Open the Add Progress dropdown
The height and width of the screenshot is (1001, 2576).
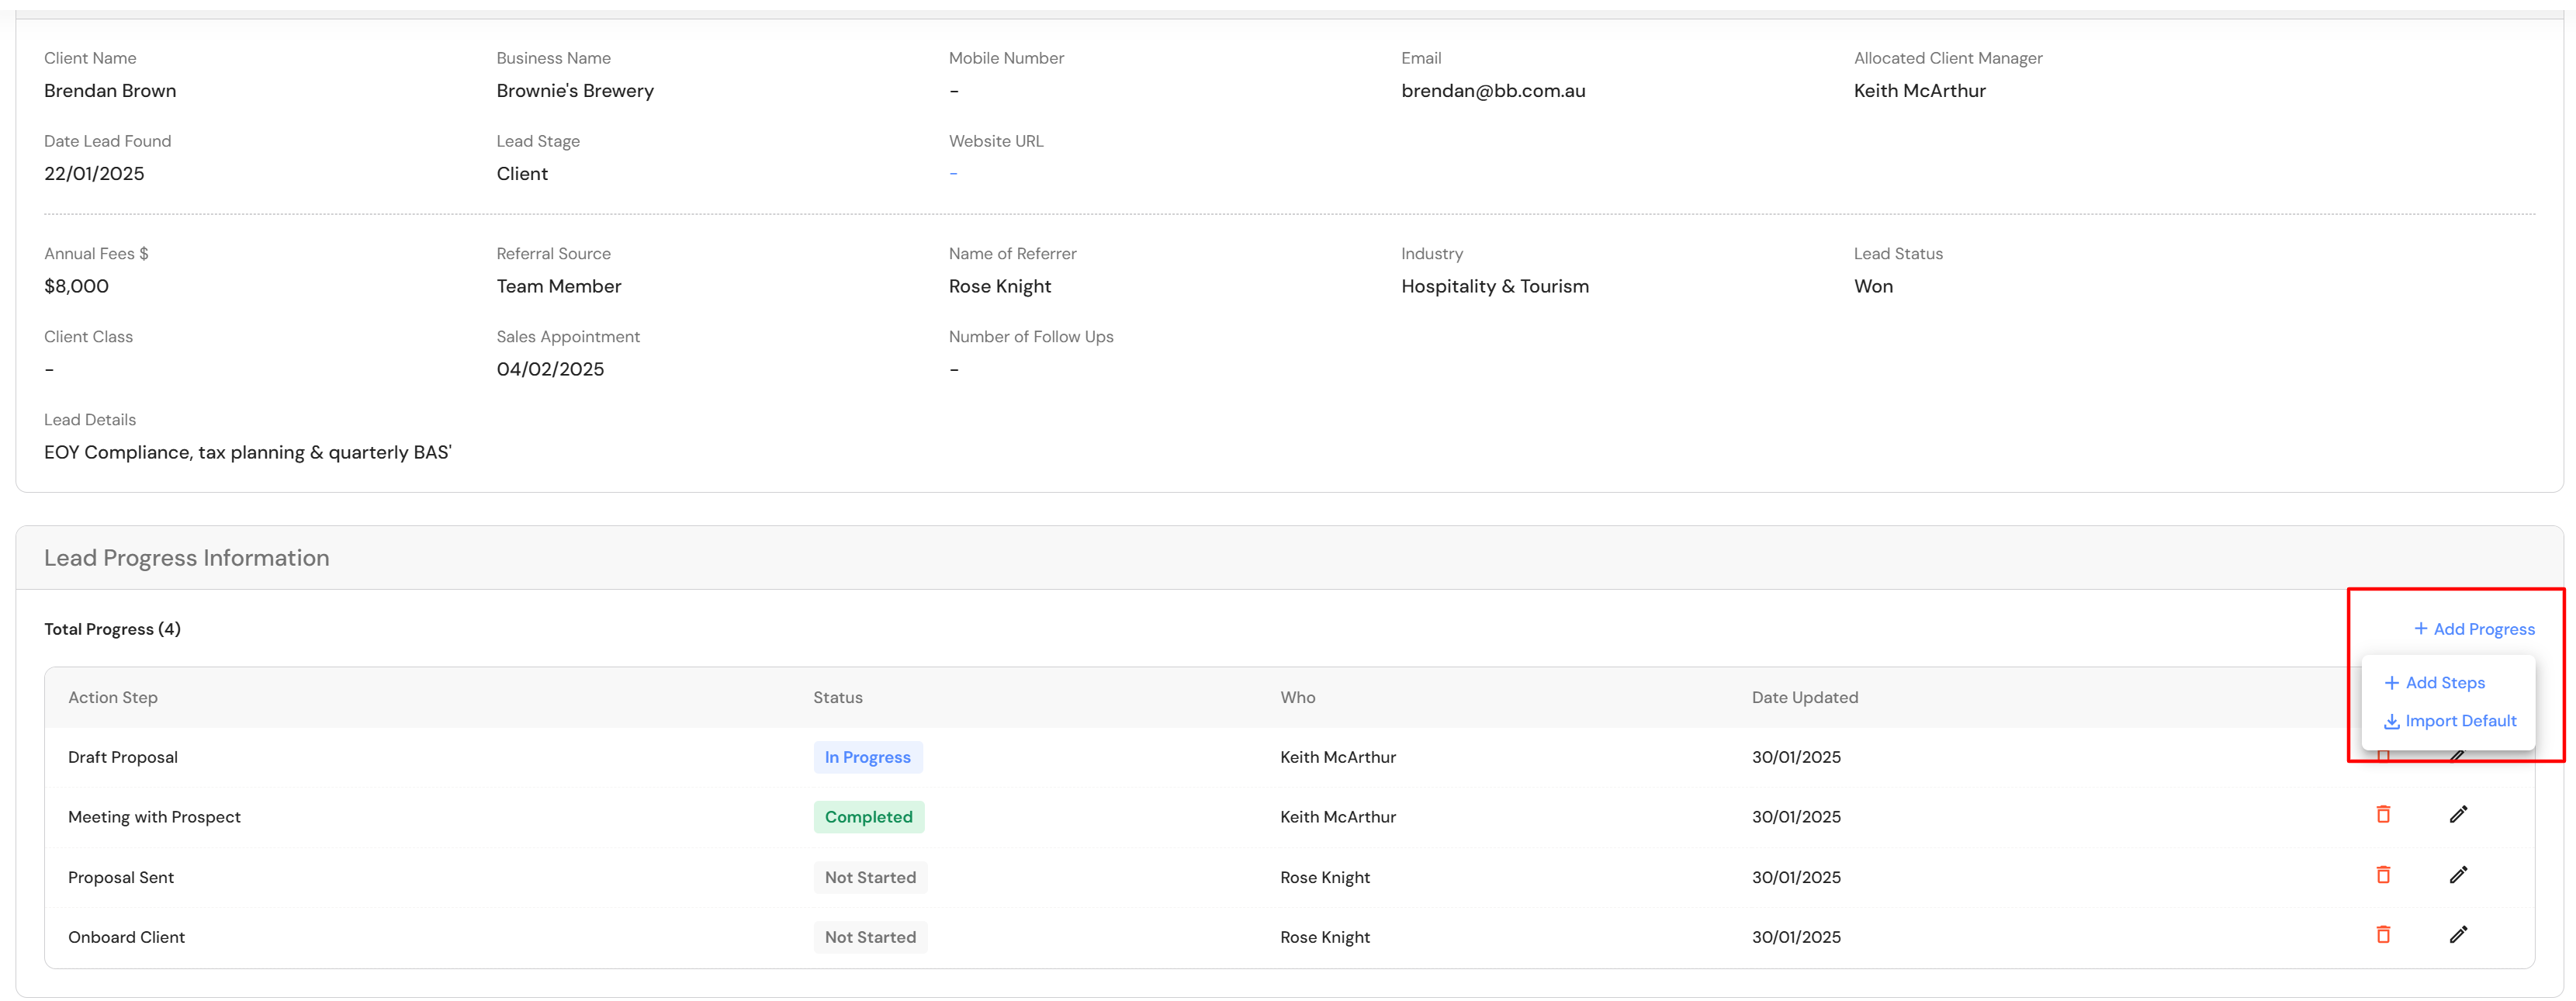[x=2474, y=629]
